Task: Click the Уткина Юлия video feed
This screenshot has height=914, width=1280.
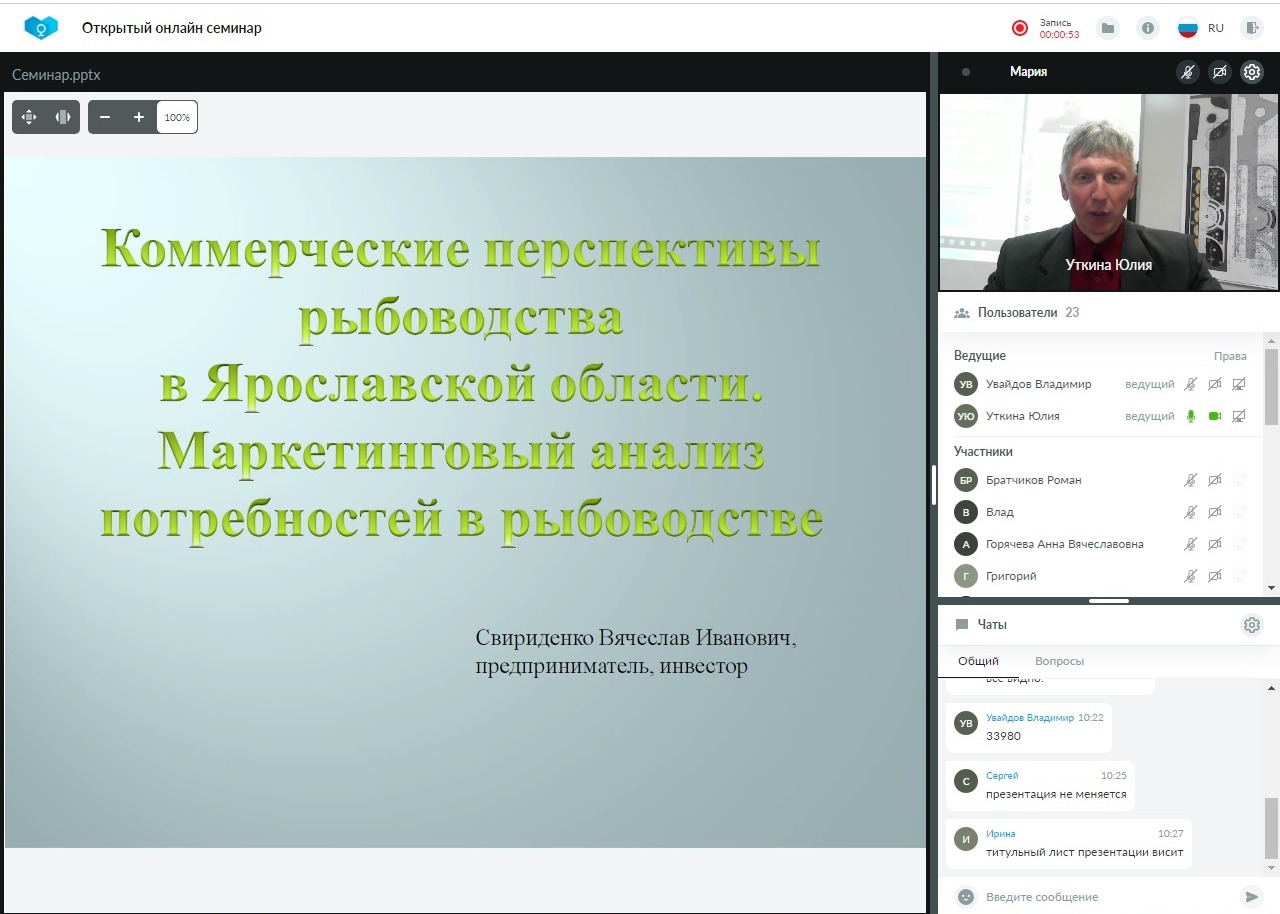Action: 1109,193
